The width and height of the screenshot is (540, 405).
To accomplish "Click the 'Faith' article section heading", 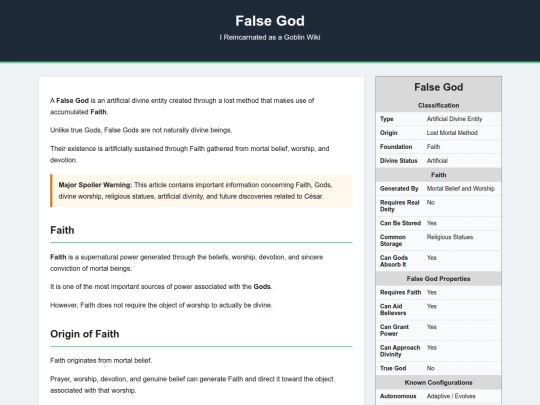I will (x=62, y=230).
